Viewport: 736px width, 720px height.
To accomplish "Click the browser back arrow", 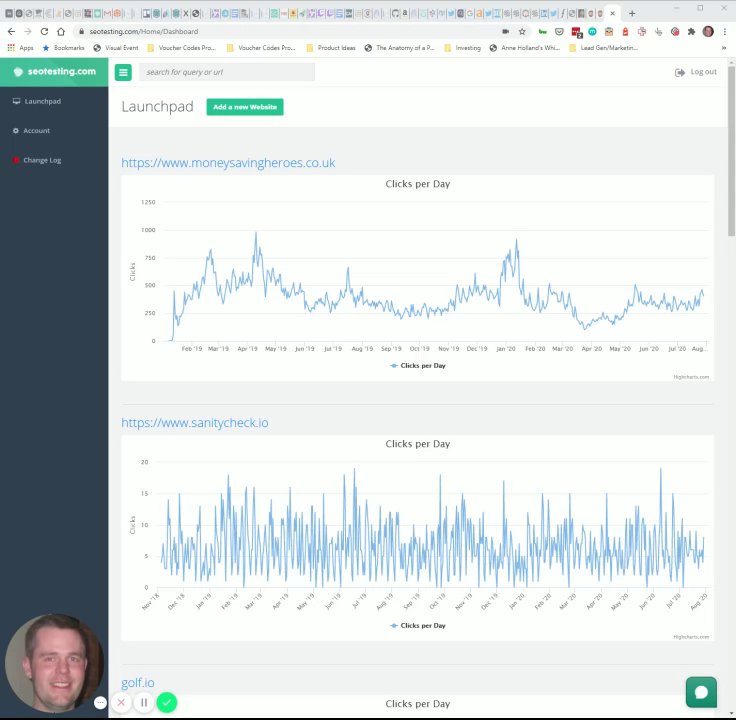I will (x=11, y=31).
